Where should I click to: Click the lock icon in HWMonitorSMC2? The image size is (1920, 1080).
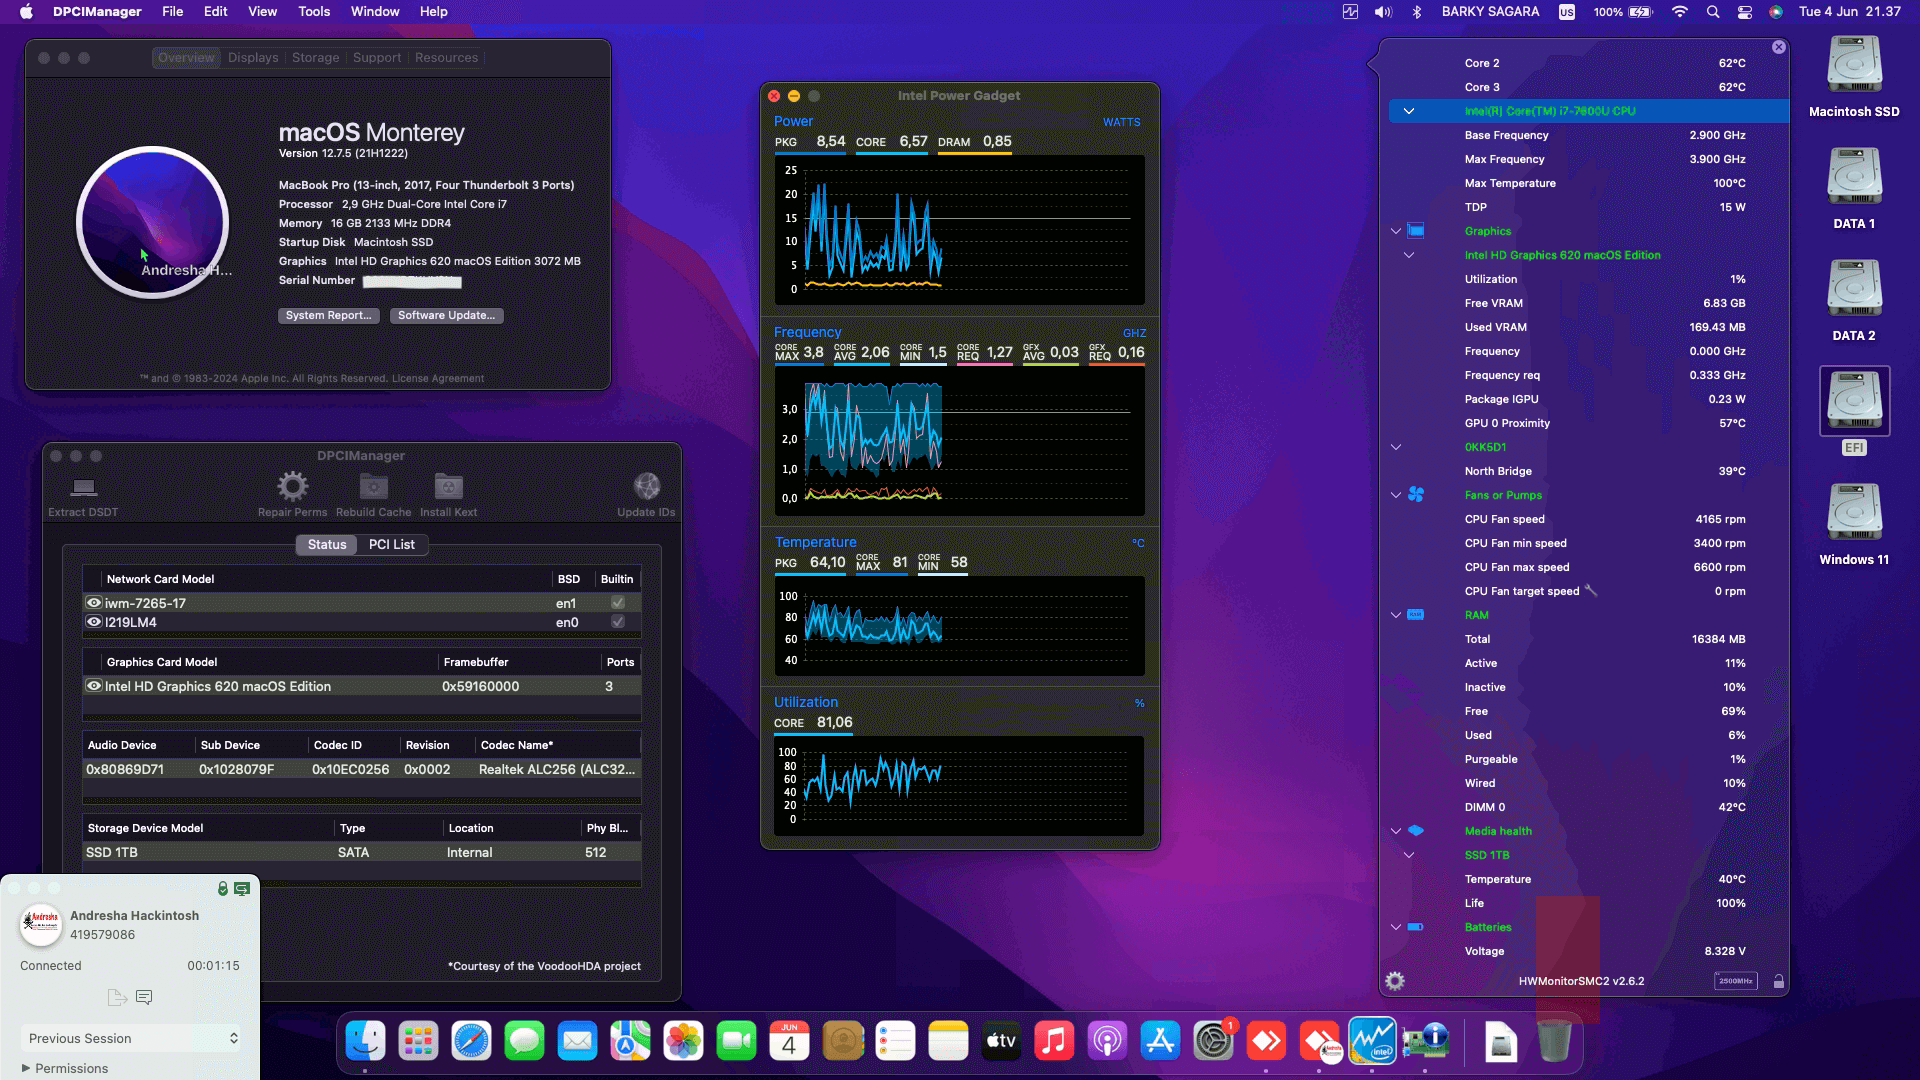pos(1779,981)
